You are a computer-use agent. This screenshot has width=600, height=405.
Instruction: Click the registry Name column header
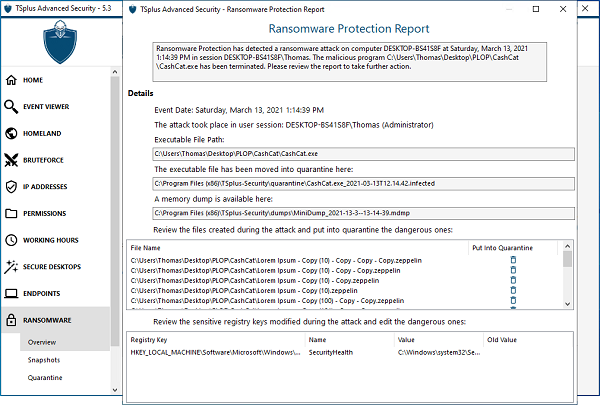350,340
